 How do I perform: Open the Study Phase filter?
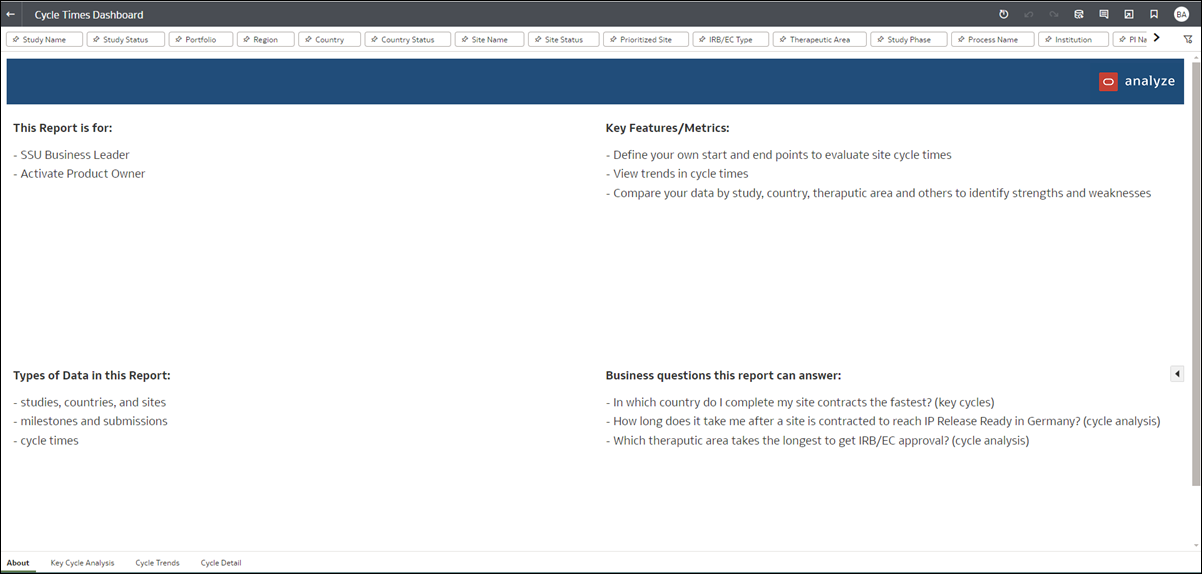(x=909, y=39)
